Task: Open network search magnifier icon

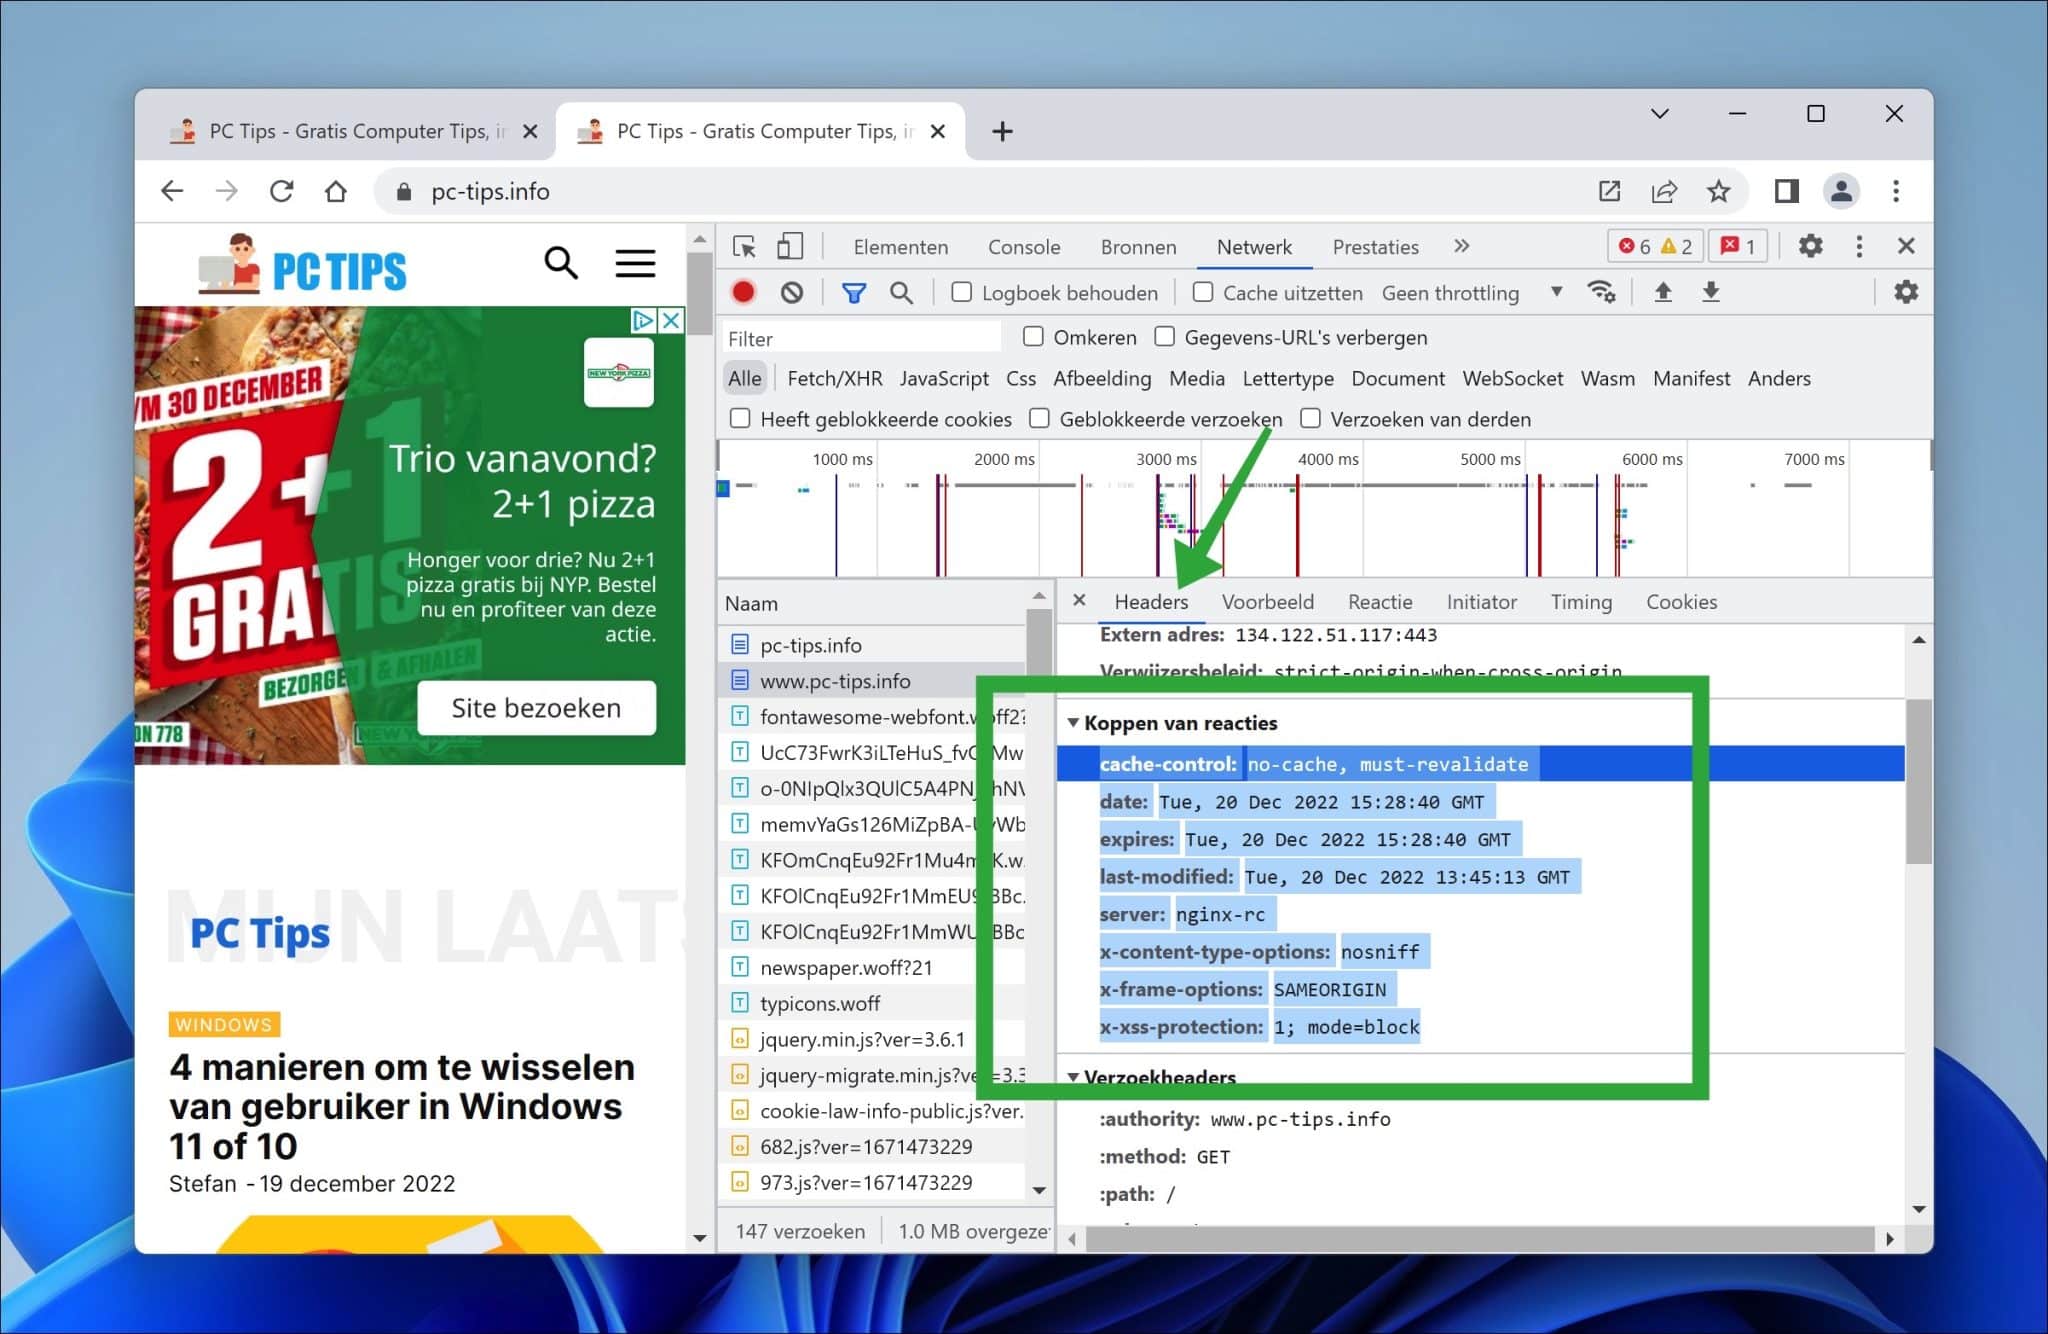Action: click(901, 292)
